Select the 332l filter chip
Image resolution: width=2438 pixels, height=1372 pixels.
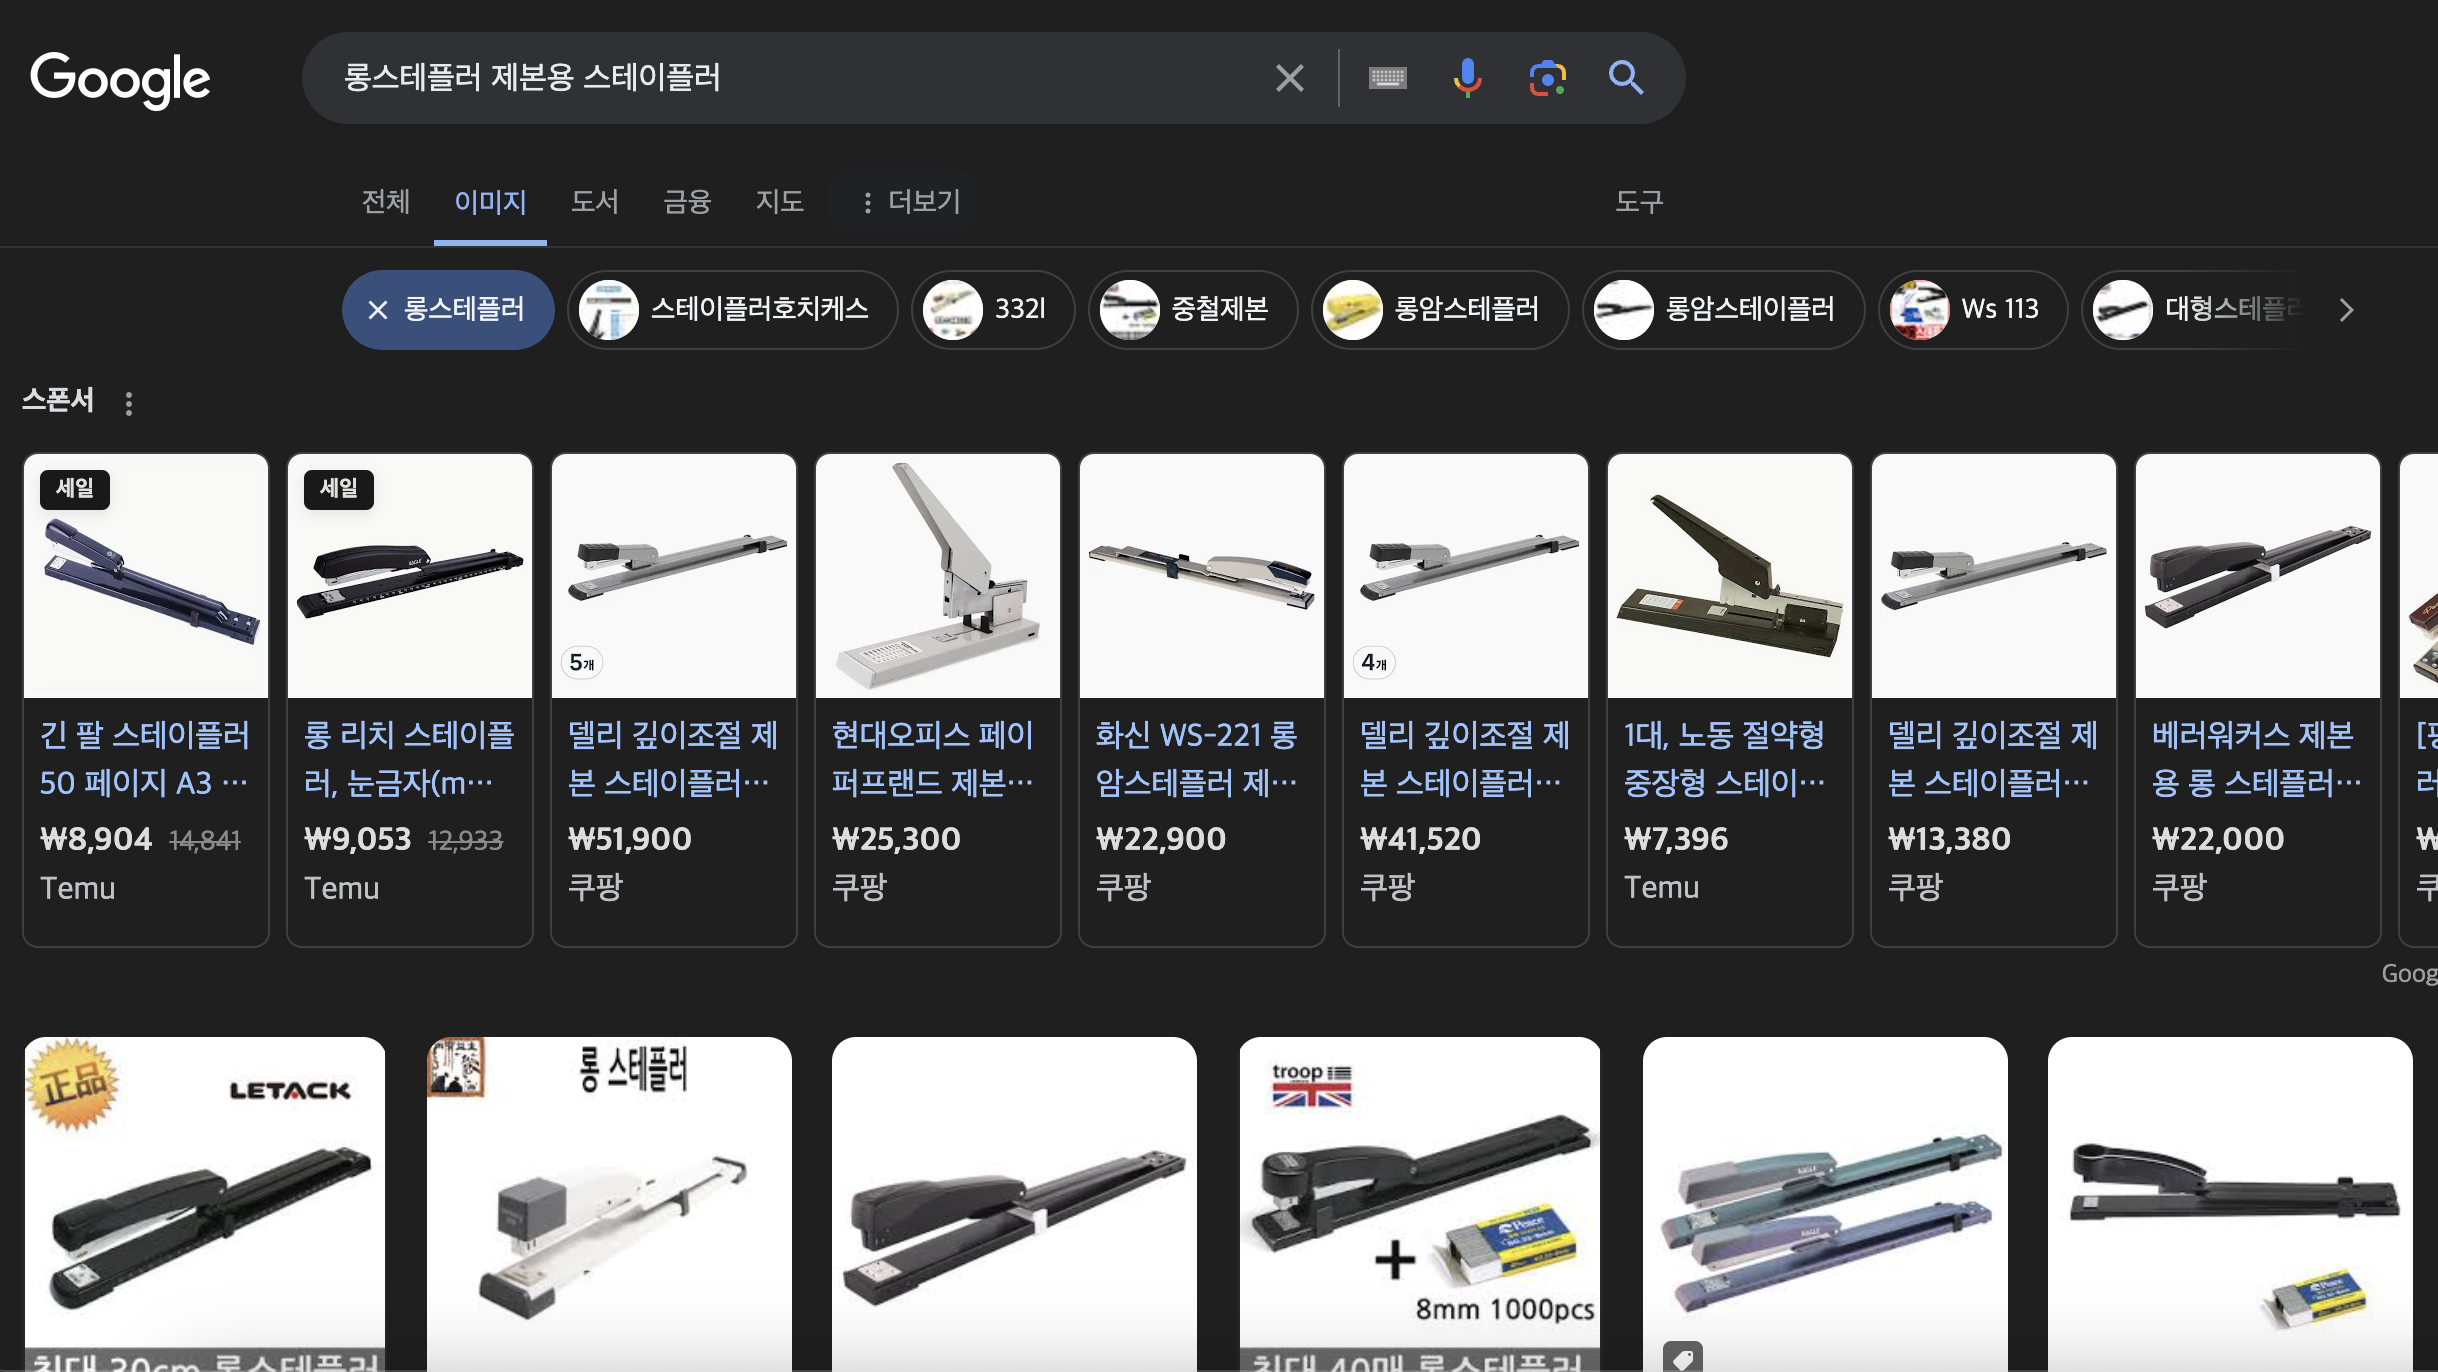[x=992, y=309]
